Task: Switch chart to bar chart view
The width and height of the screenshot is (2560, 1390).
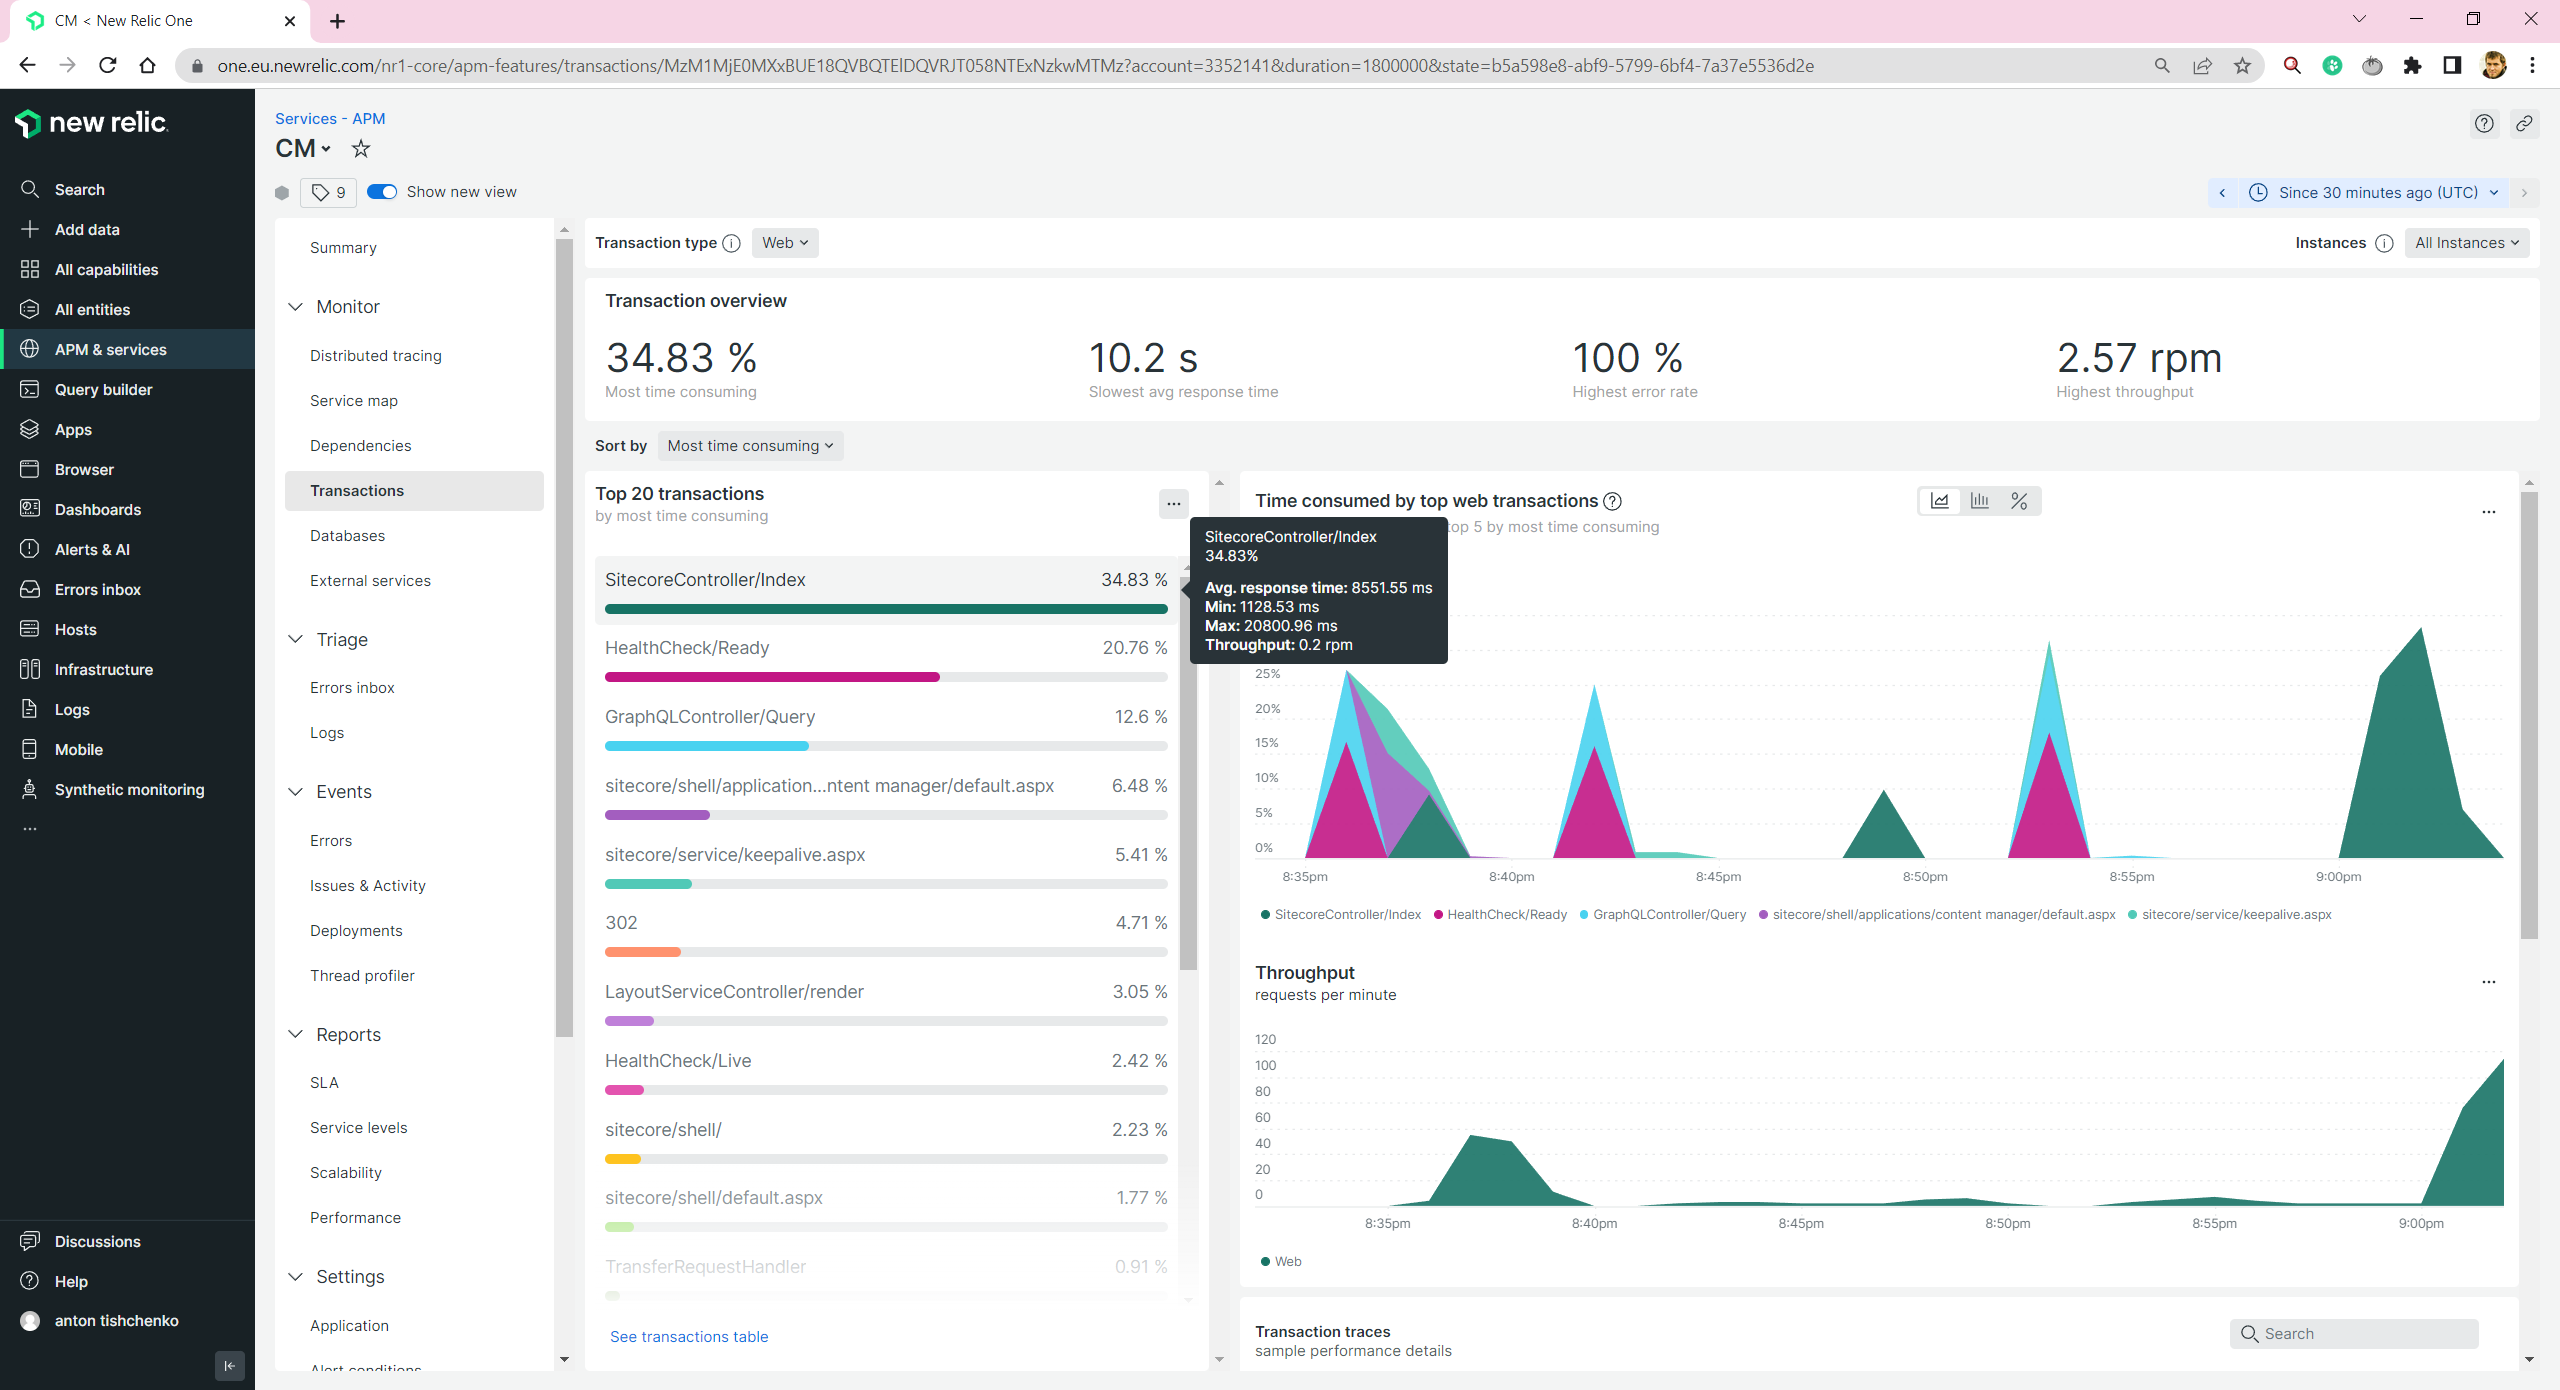Action: pyautogui.click(x=1979, y=501)
